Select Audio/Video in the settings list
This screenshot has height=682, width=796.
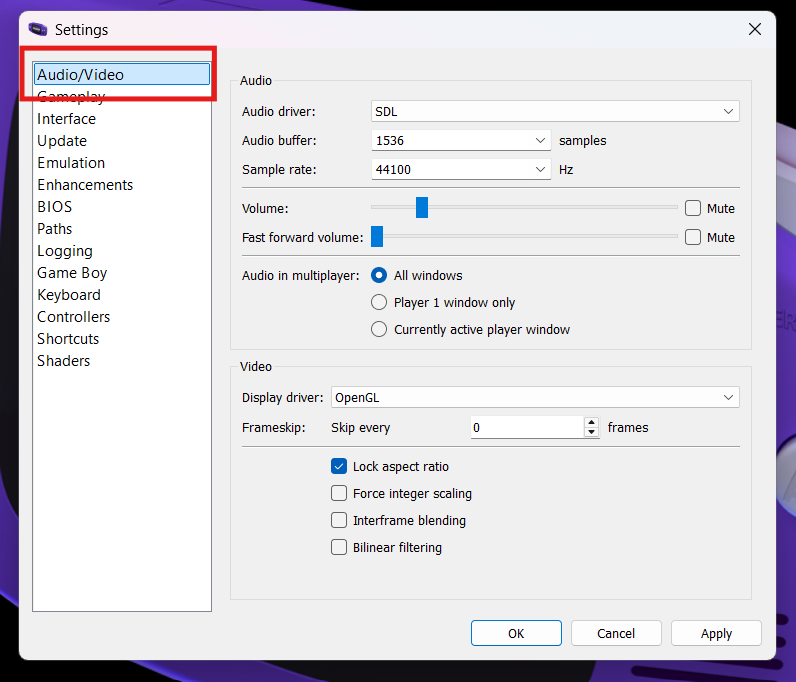coord(122,74)
